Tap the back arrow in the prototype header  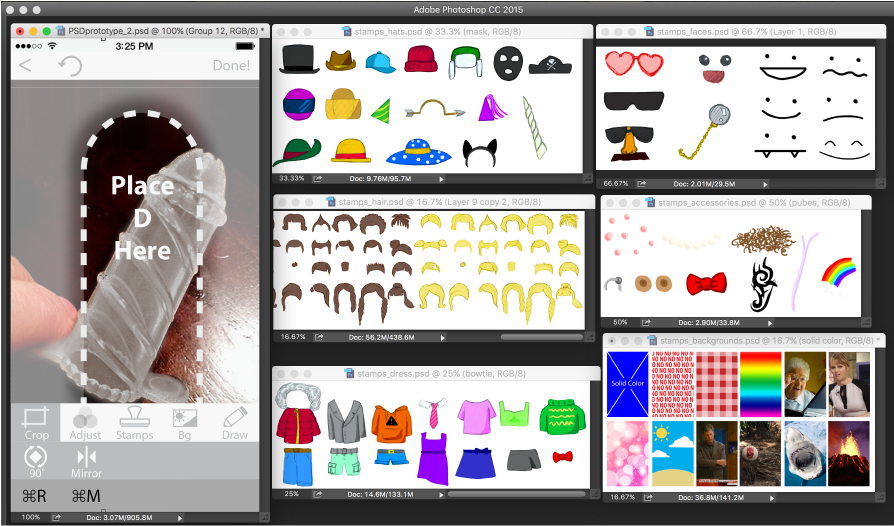[x=25, y=65]
